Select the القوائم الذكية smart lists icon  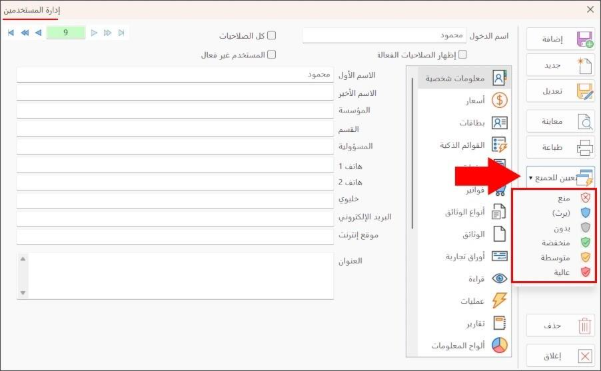(499, 145)
